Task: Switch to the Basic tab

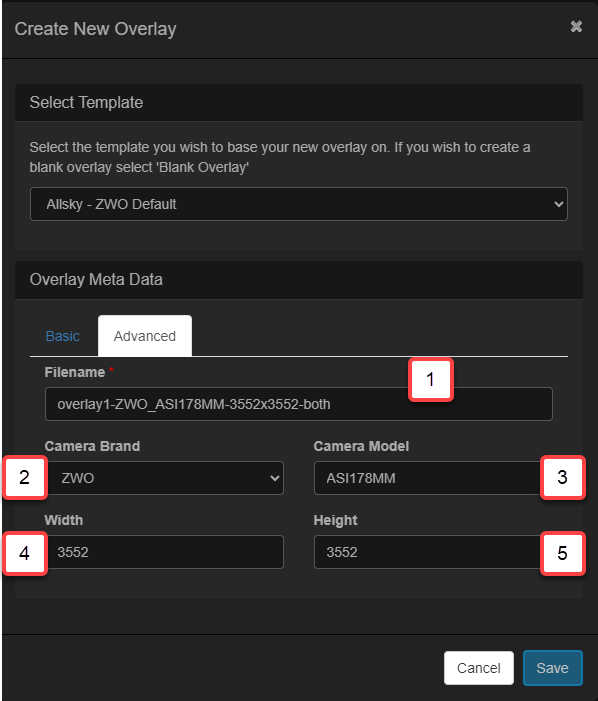Action: [x=63, y=336]
